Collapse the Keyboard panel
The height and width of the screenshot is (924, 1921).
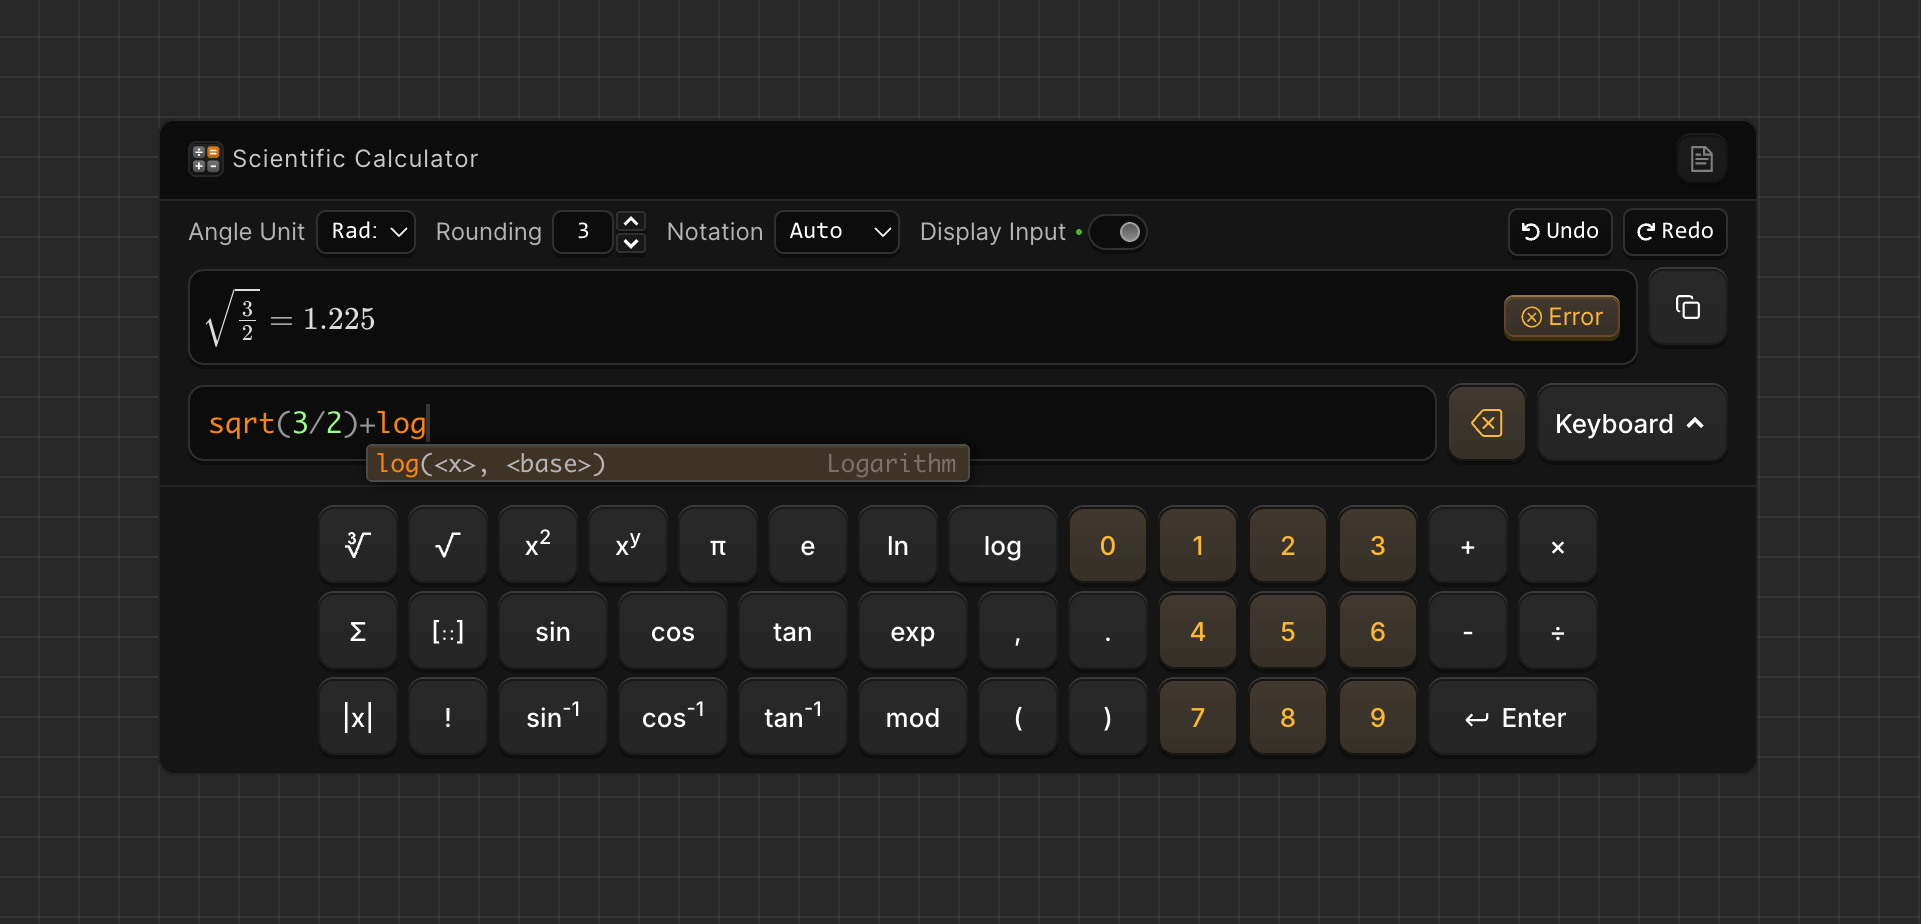click(x=1631, y=423)
